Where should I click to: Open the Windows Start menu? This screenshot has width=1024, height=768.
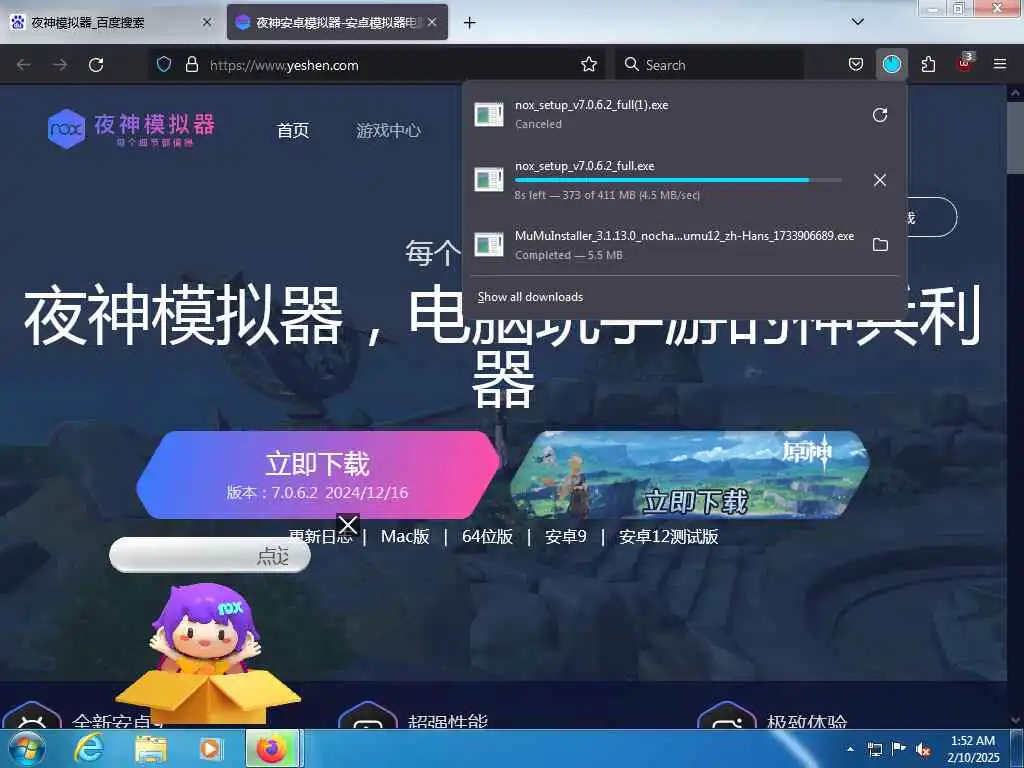pos(27,748)
